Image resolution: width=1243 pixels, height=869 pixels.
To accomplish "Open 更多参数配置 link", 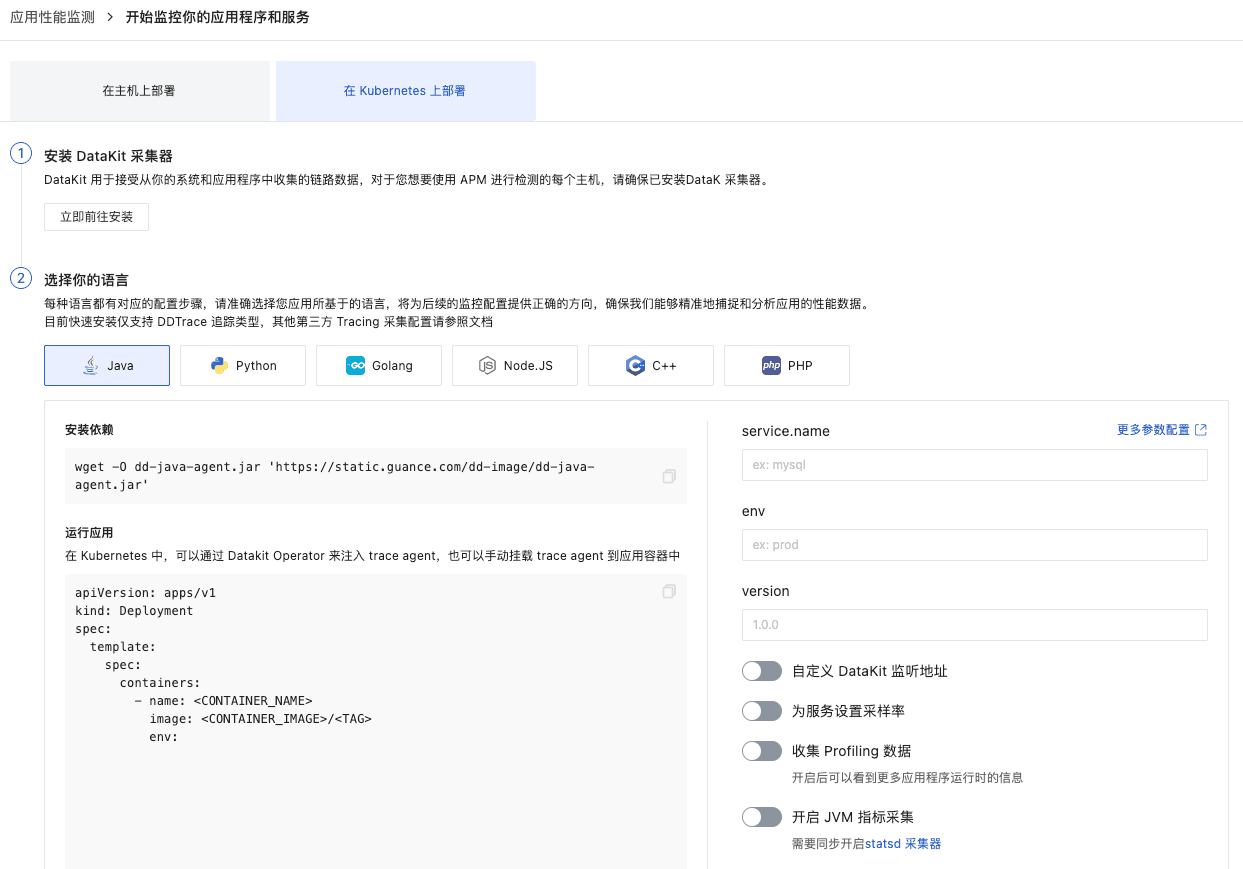I will click(x=1153, y=430).
